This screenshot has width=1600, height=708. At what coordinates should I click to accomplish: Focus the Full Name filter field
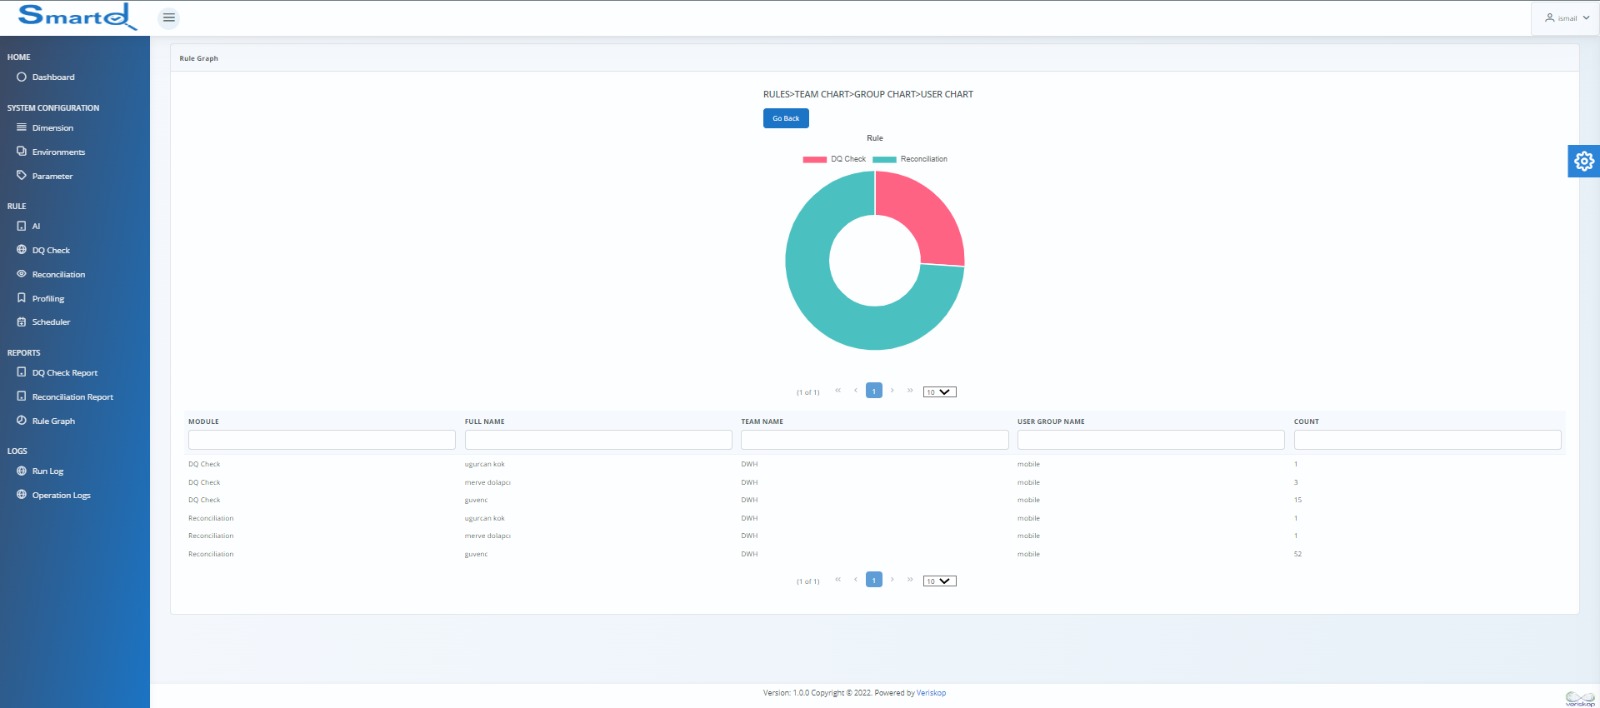coord(598,440)
